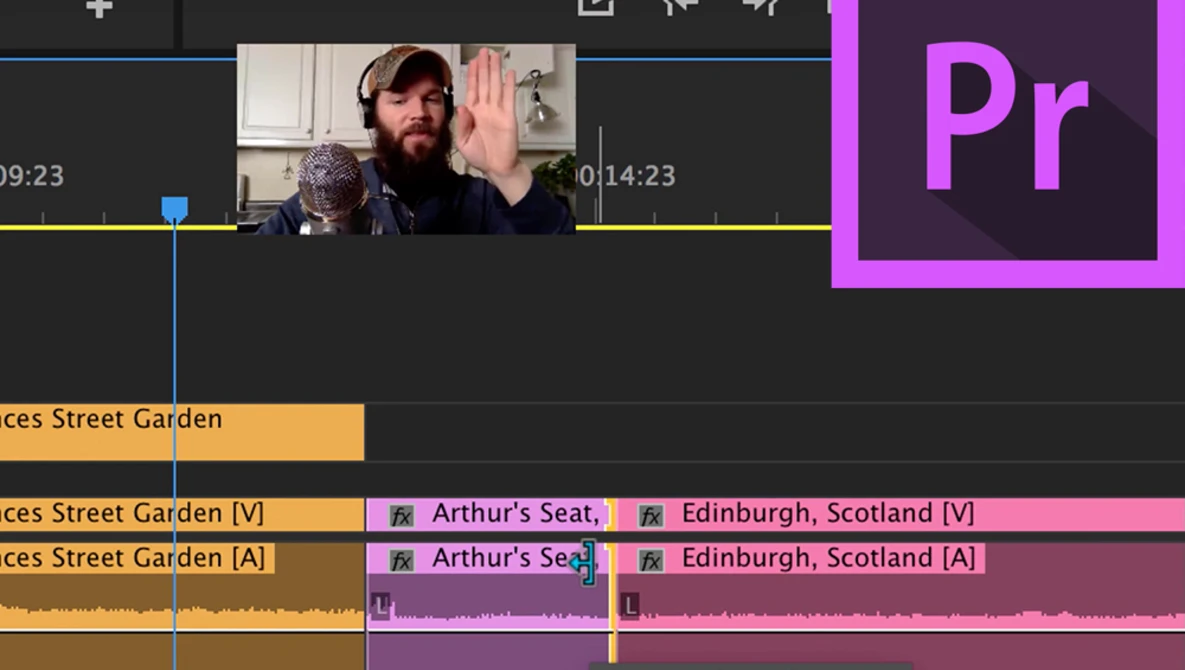Image resolution: width=1185 pixels, height=670 pixels.
Task: Select the Arthur's Seat video clip
Action: (488, 514)
